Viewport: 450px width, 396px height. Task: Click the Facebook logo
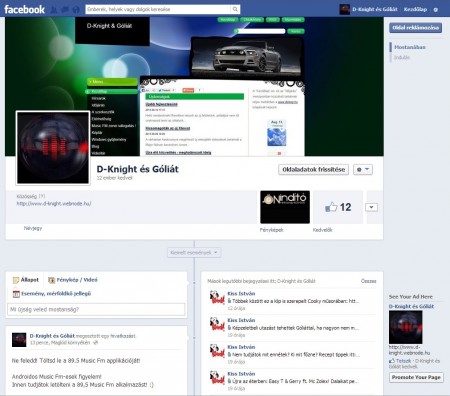coord(24,9)
